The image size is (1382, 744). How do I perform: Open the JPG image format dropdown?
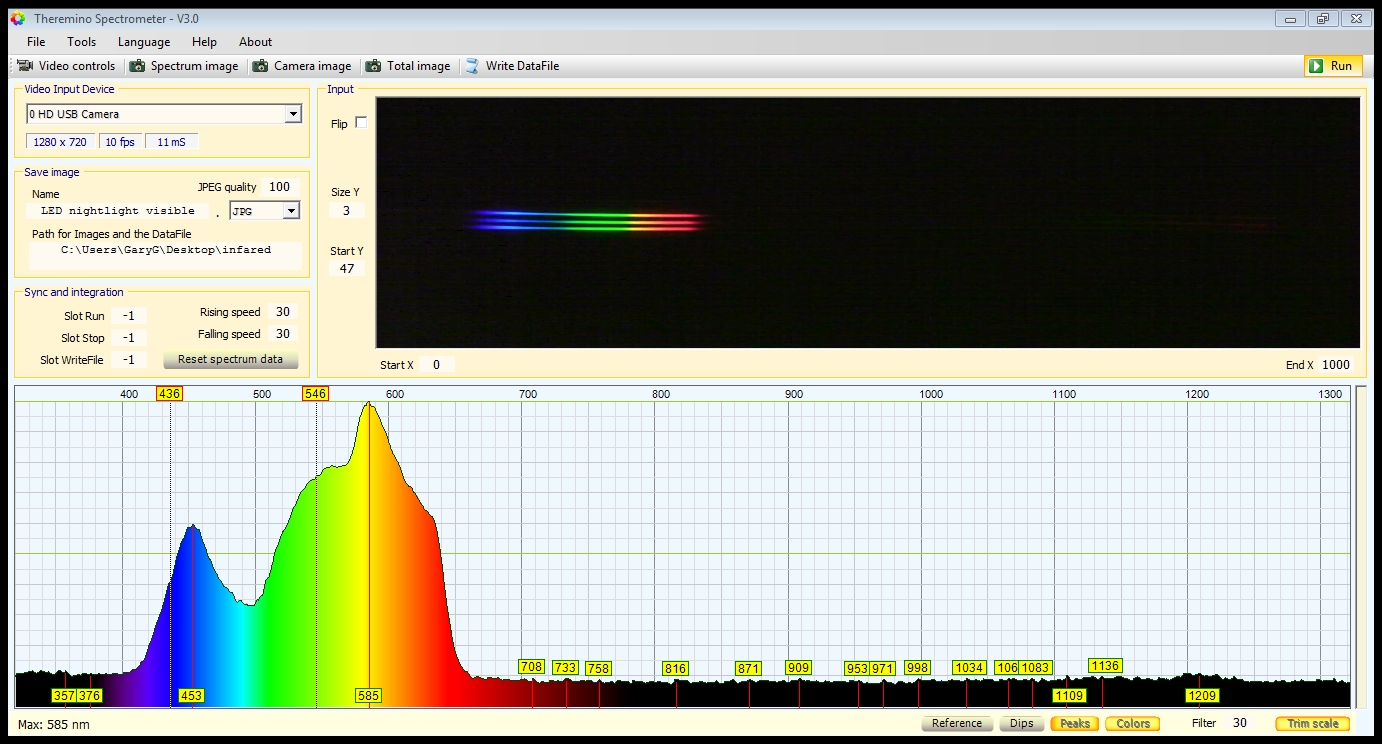tap(291, 211)
